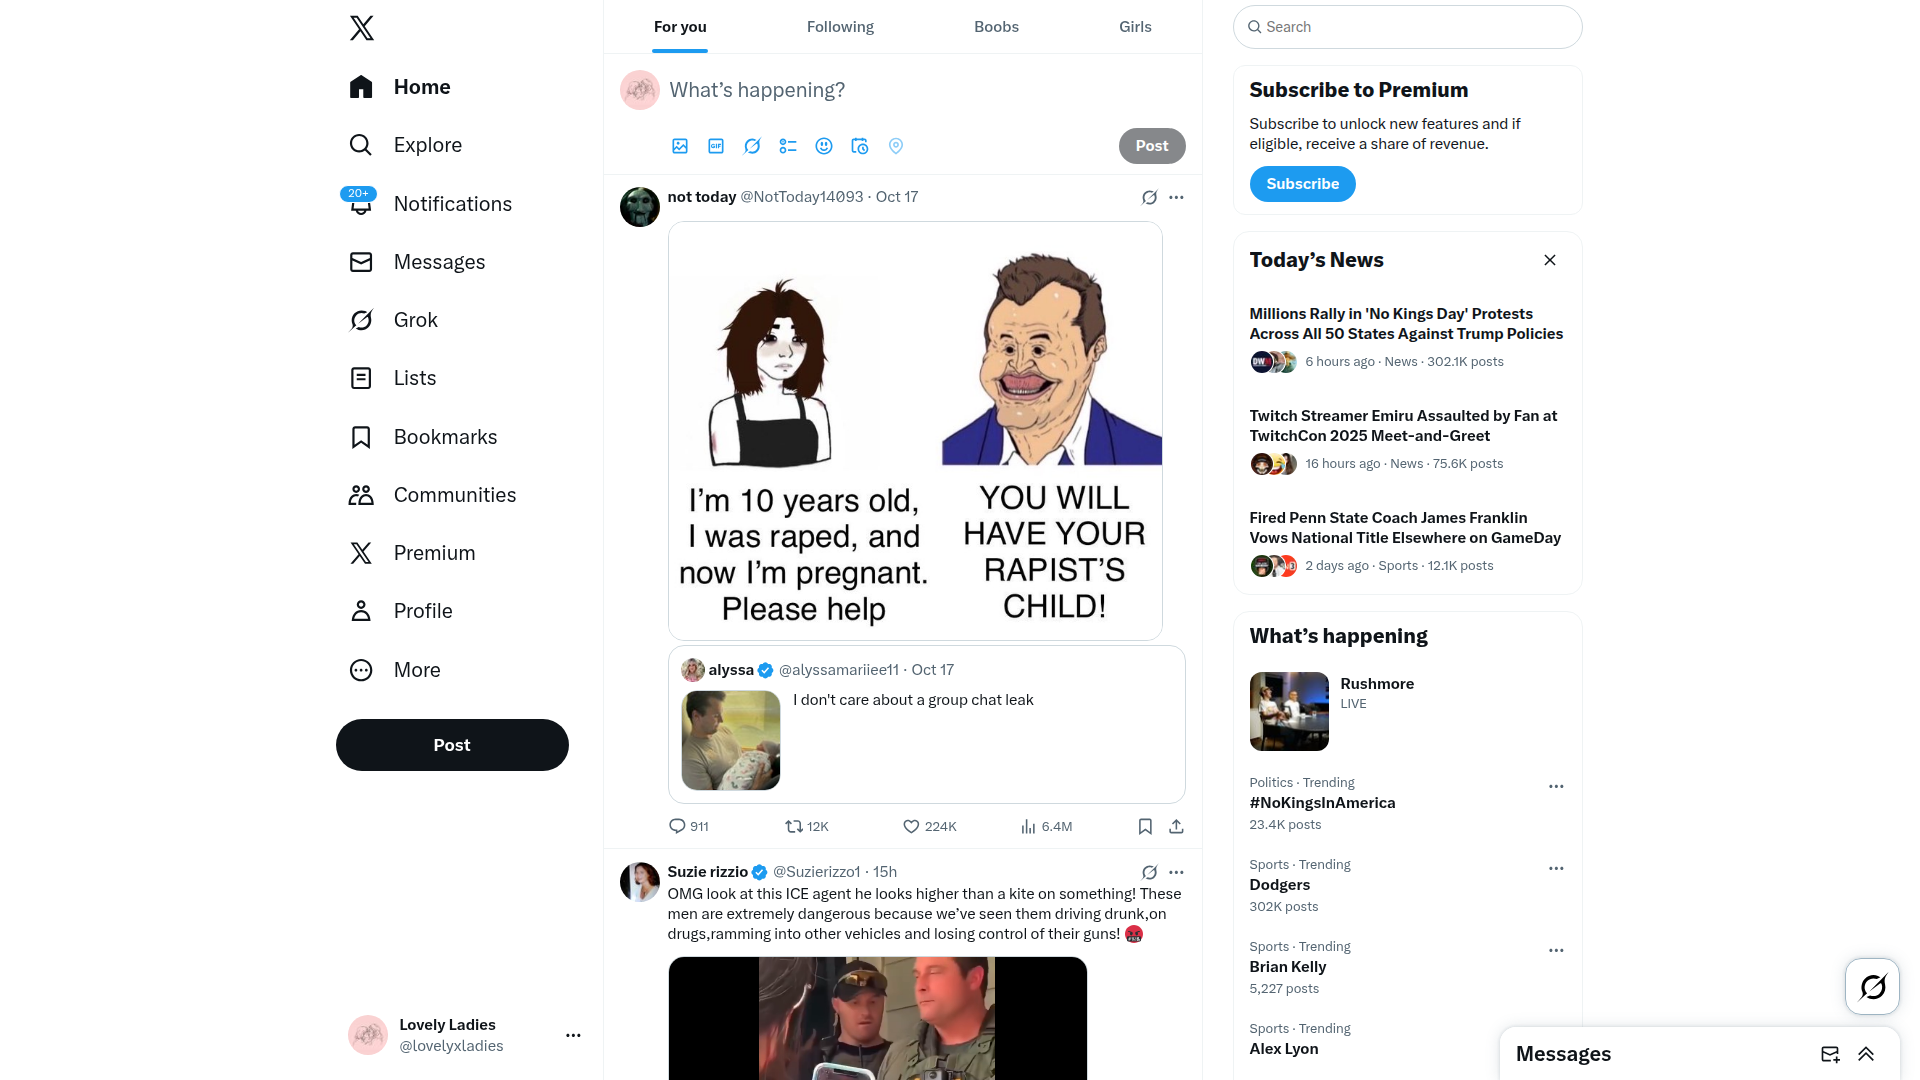
Task: Open the GIF picker icon
Action: coord(716,146)
